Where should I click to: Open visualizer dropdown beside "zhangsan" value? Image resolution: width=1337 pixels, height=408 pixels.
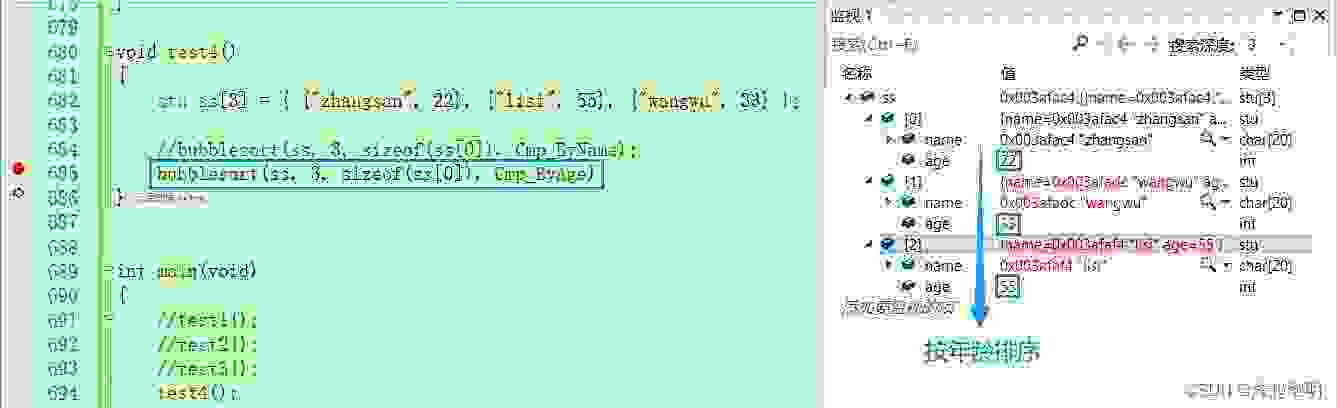coord(1225,139)
